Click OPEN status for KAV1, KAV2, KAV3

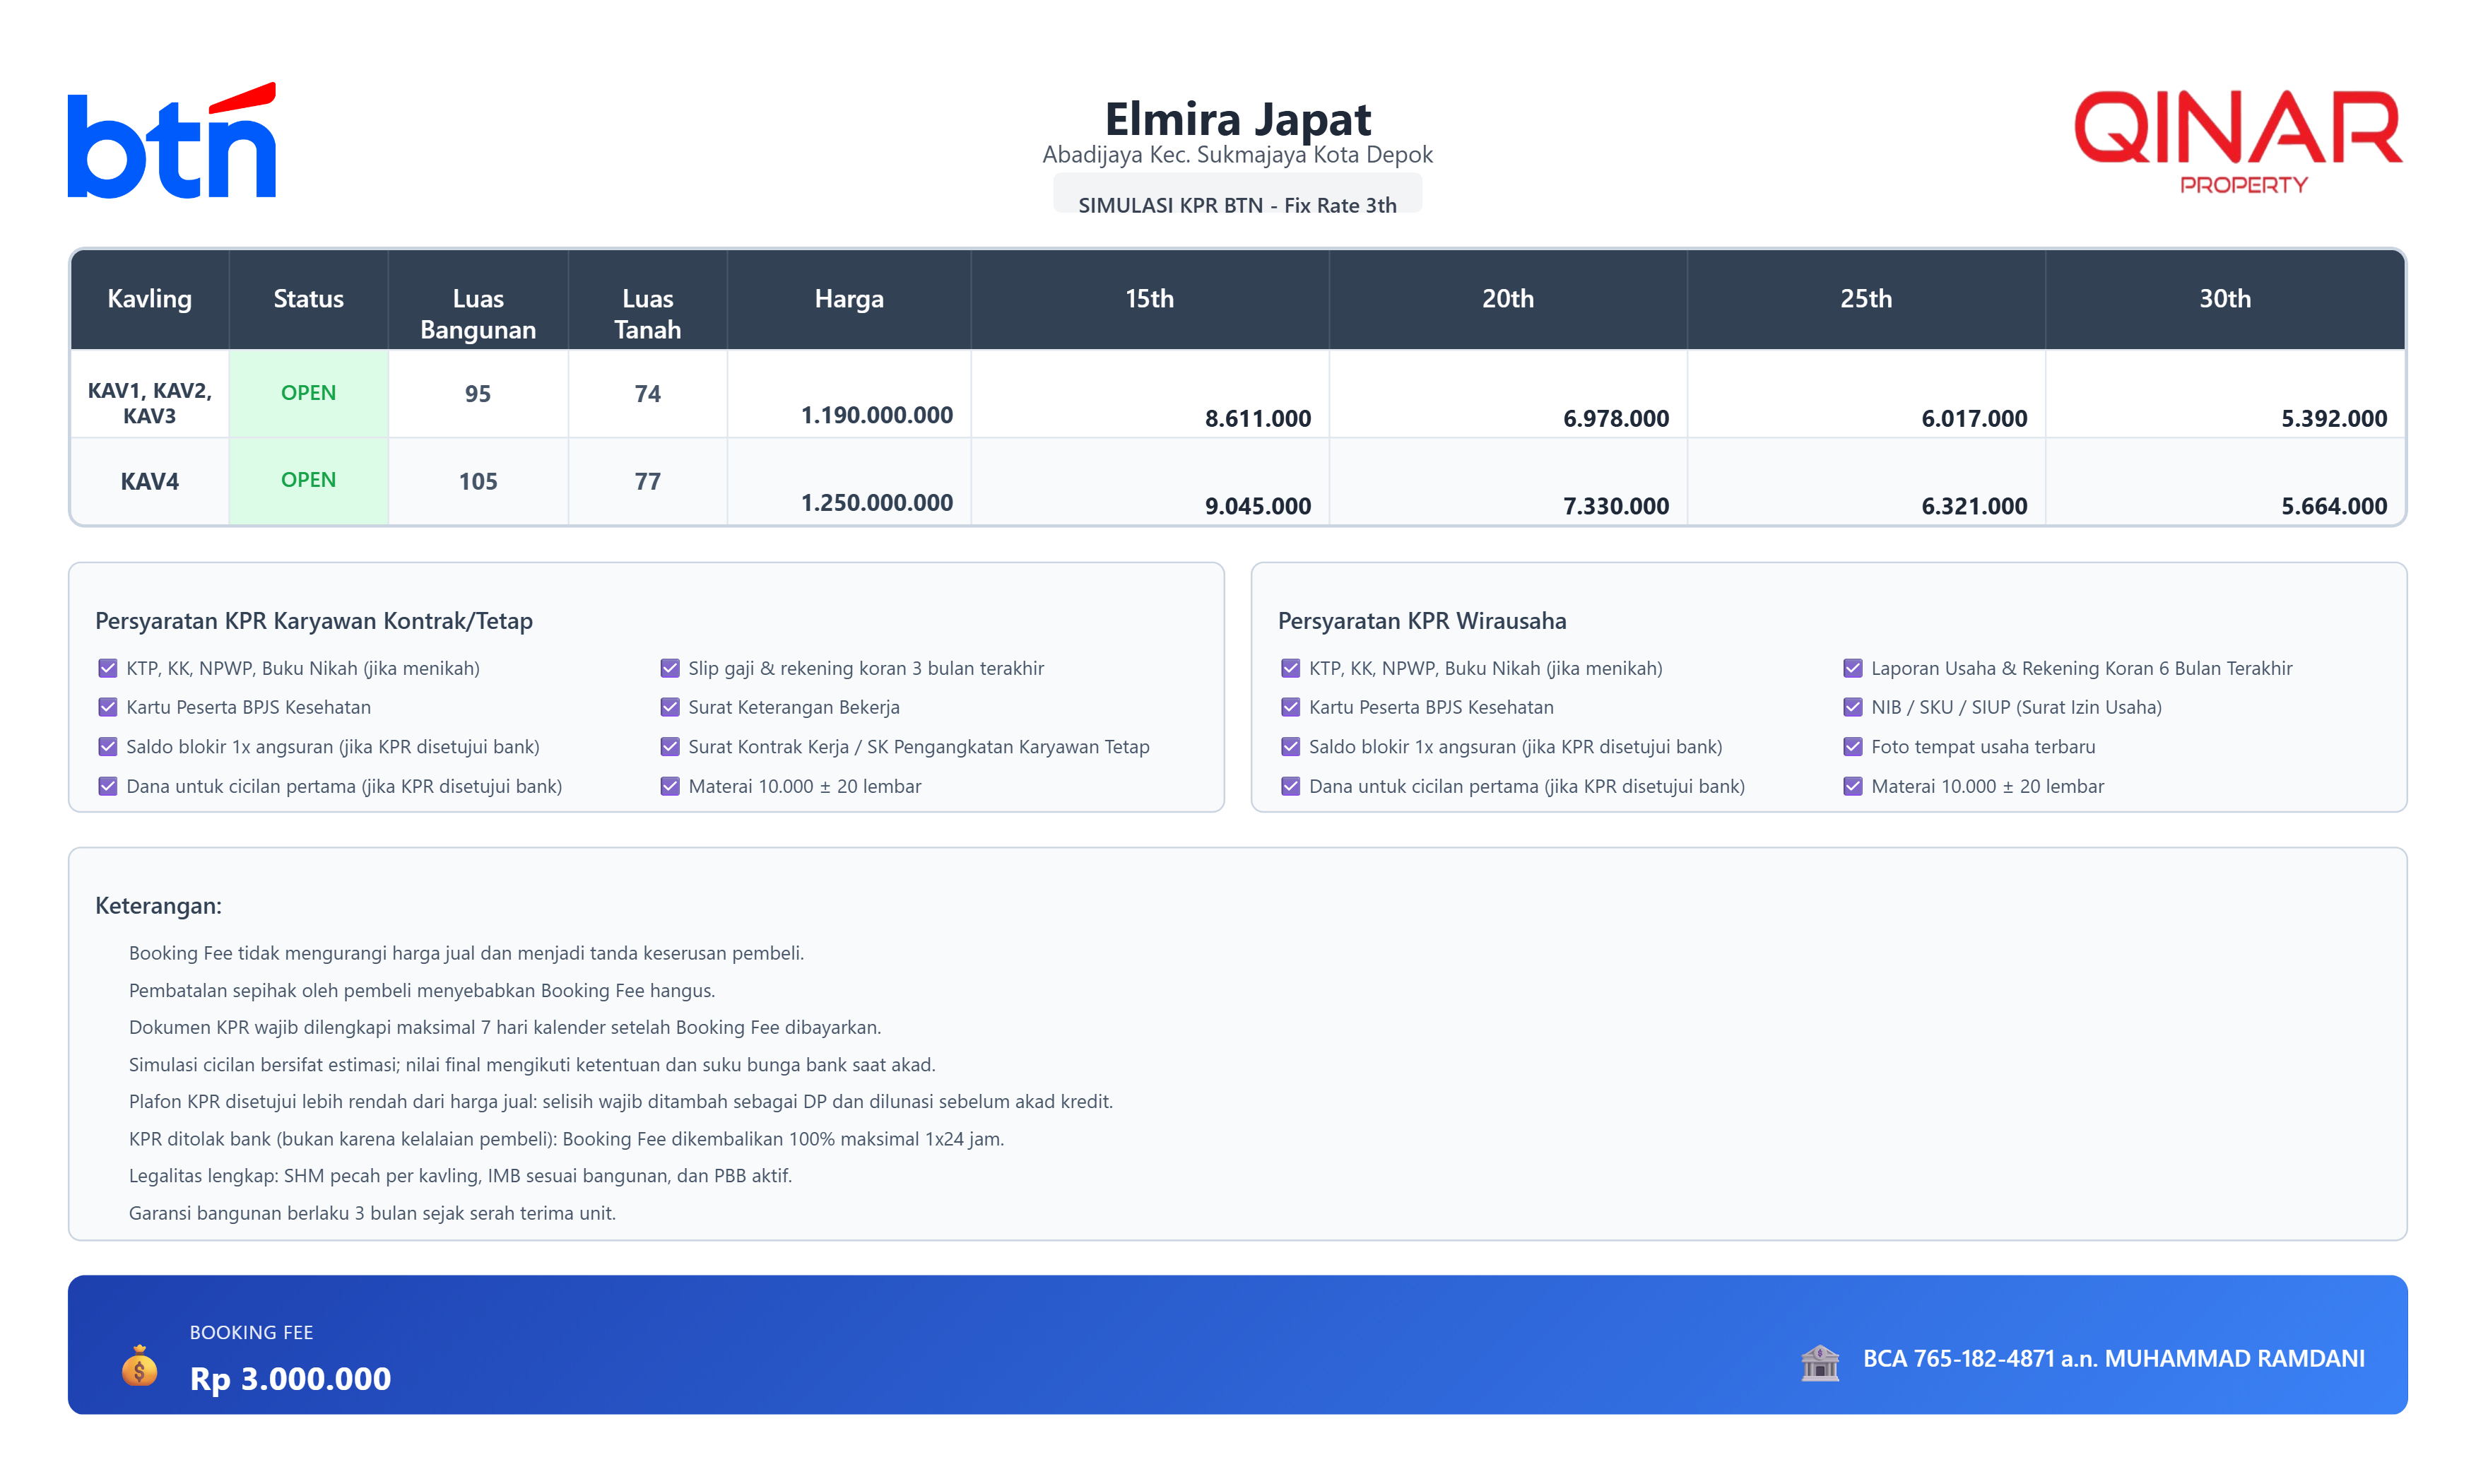(308, 393)
